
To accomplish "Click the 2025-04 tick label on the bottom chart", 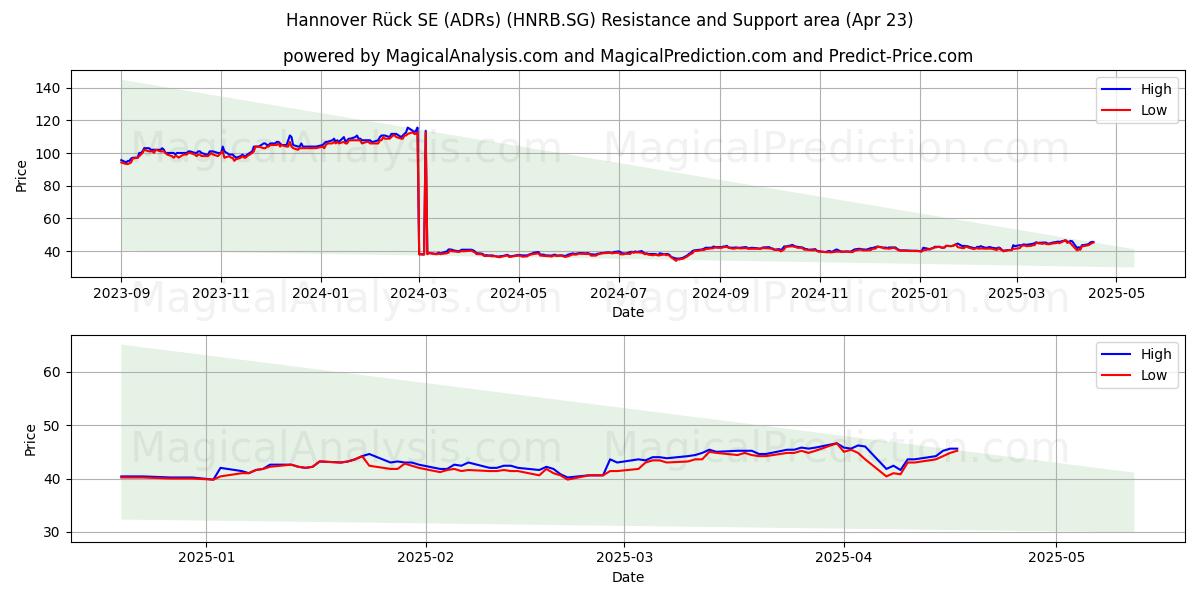I will tap(842, 559).
